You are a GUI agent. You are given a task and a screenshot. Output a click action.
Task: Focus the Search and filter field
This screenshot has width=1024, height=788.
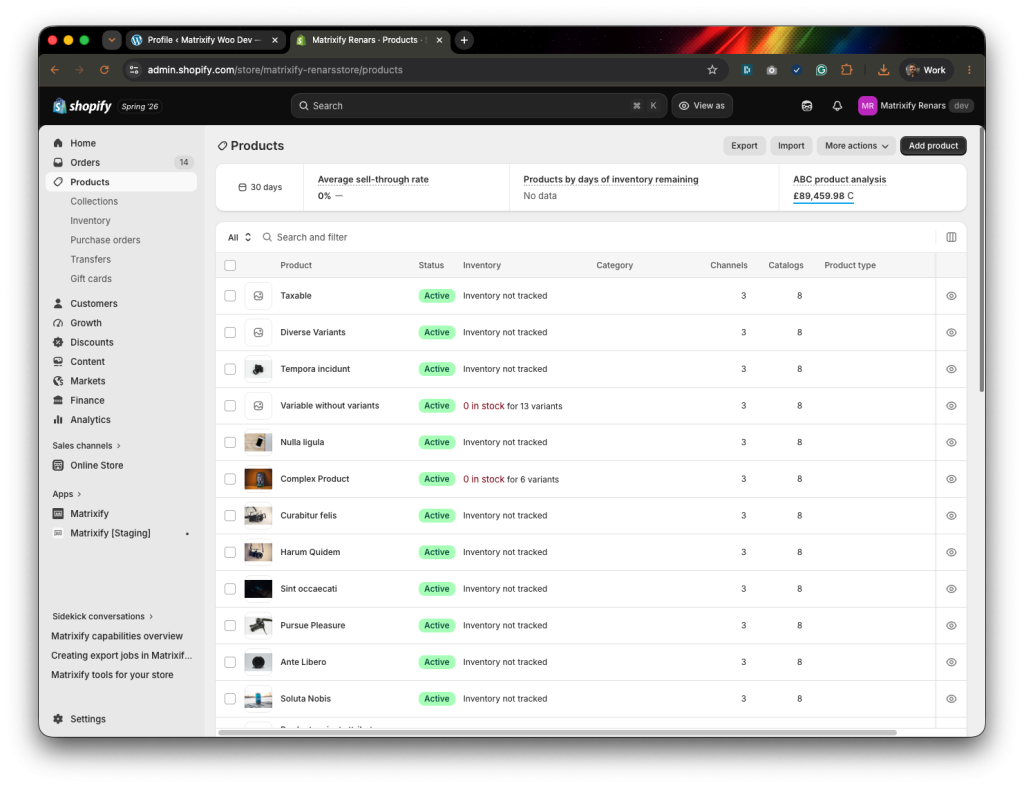(x=594, y=237)
